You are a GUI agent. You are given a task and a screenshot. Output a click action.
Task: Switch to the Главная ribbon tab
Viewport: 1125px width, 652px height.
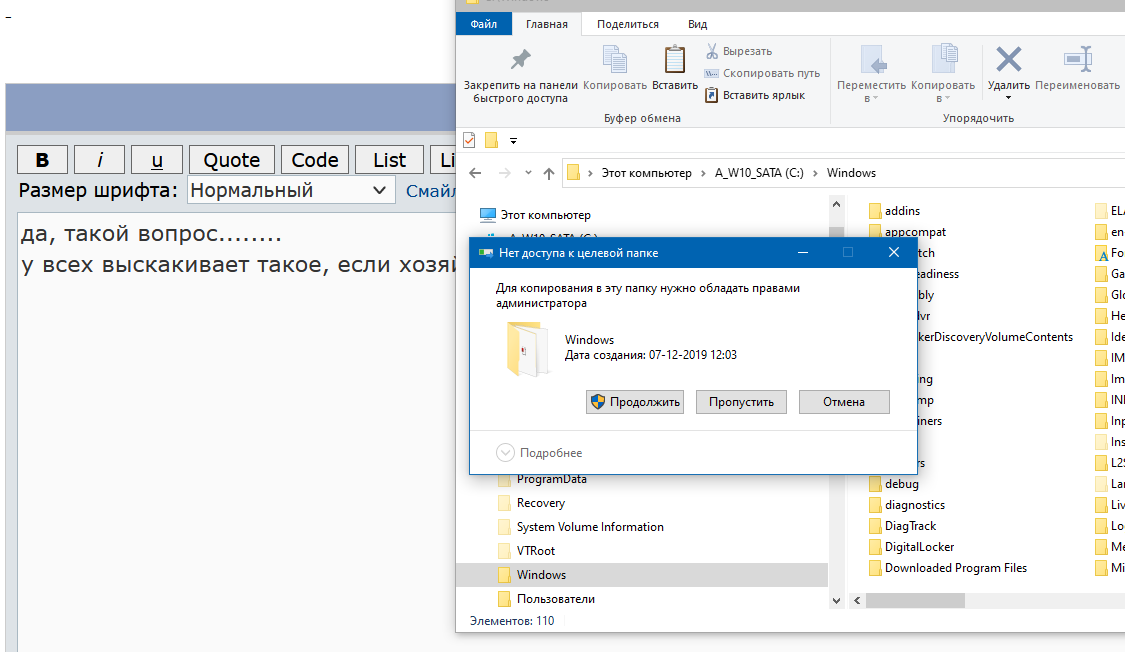coord(547,24)
